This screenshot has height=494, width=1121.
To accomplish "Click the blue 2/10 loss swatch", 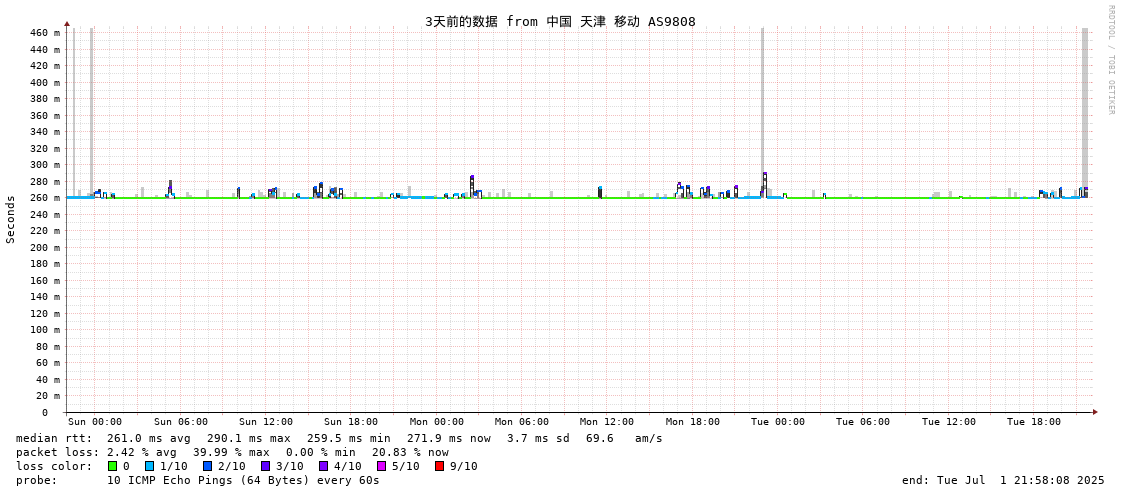I will (x=207, y=466).
